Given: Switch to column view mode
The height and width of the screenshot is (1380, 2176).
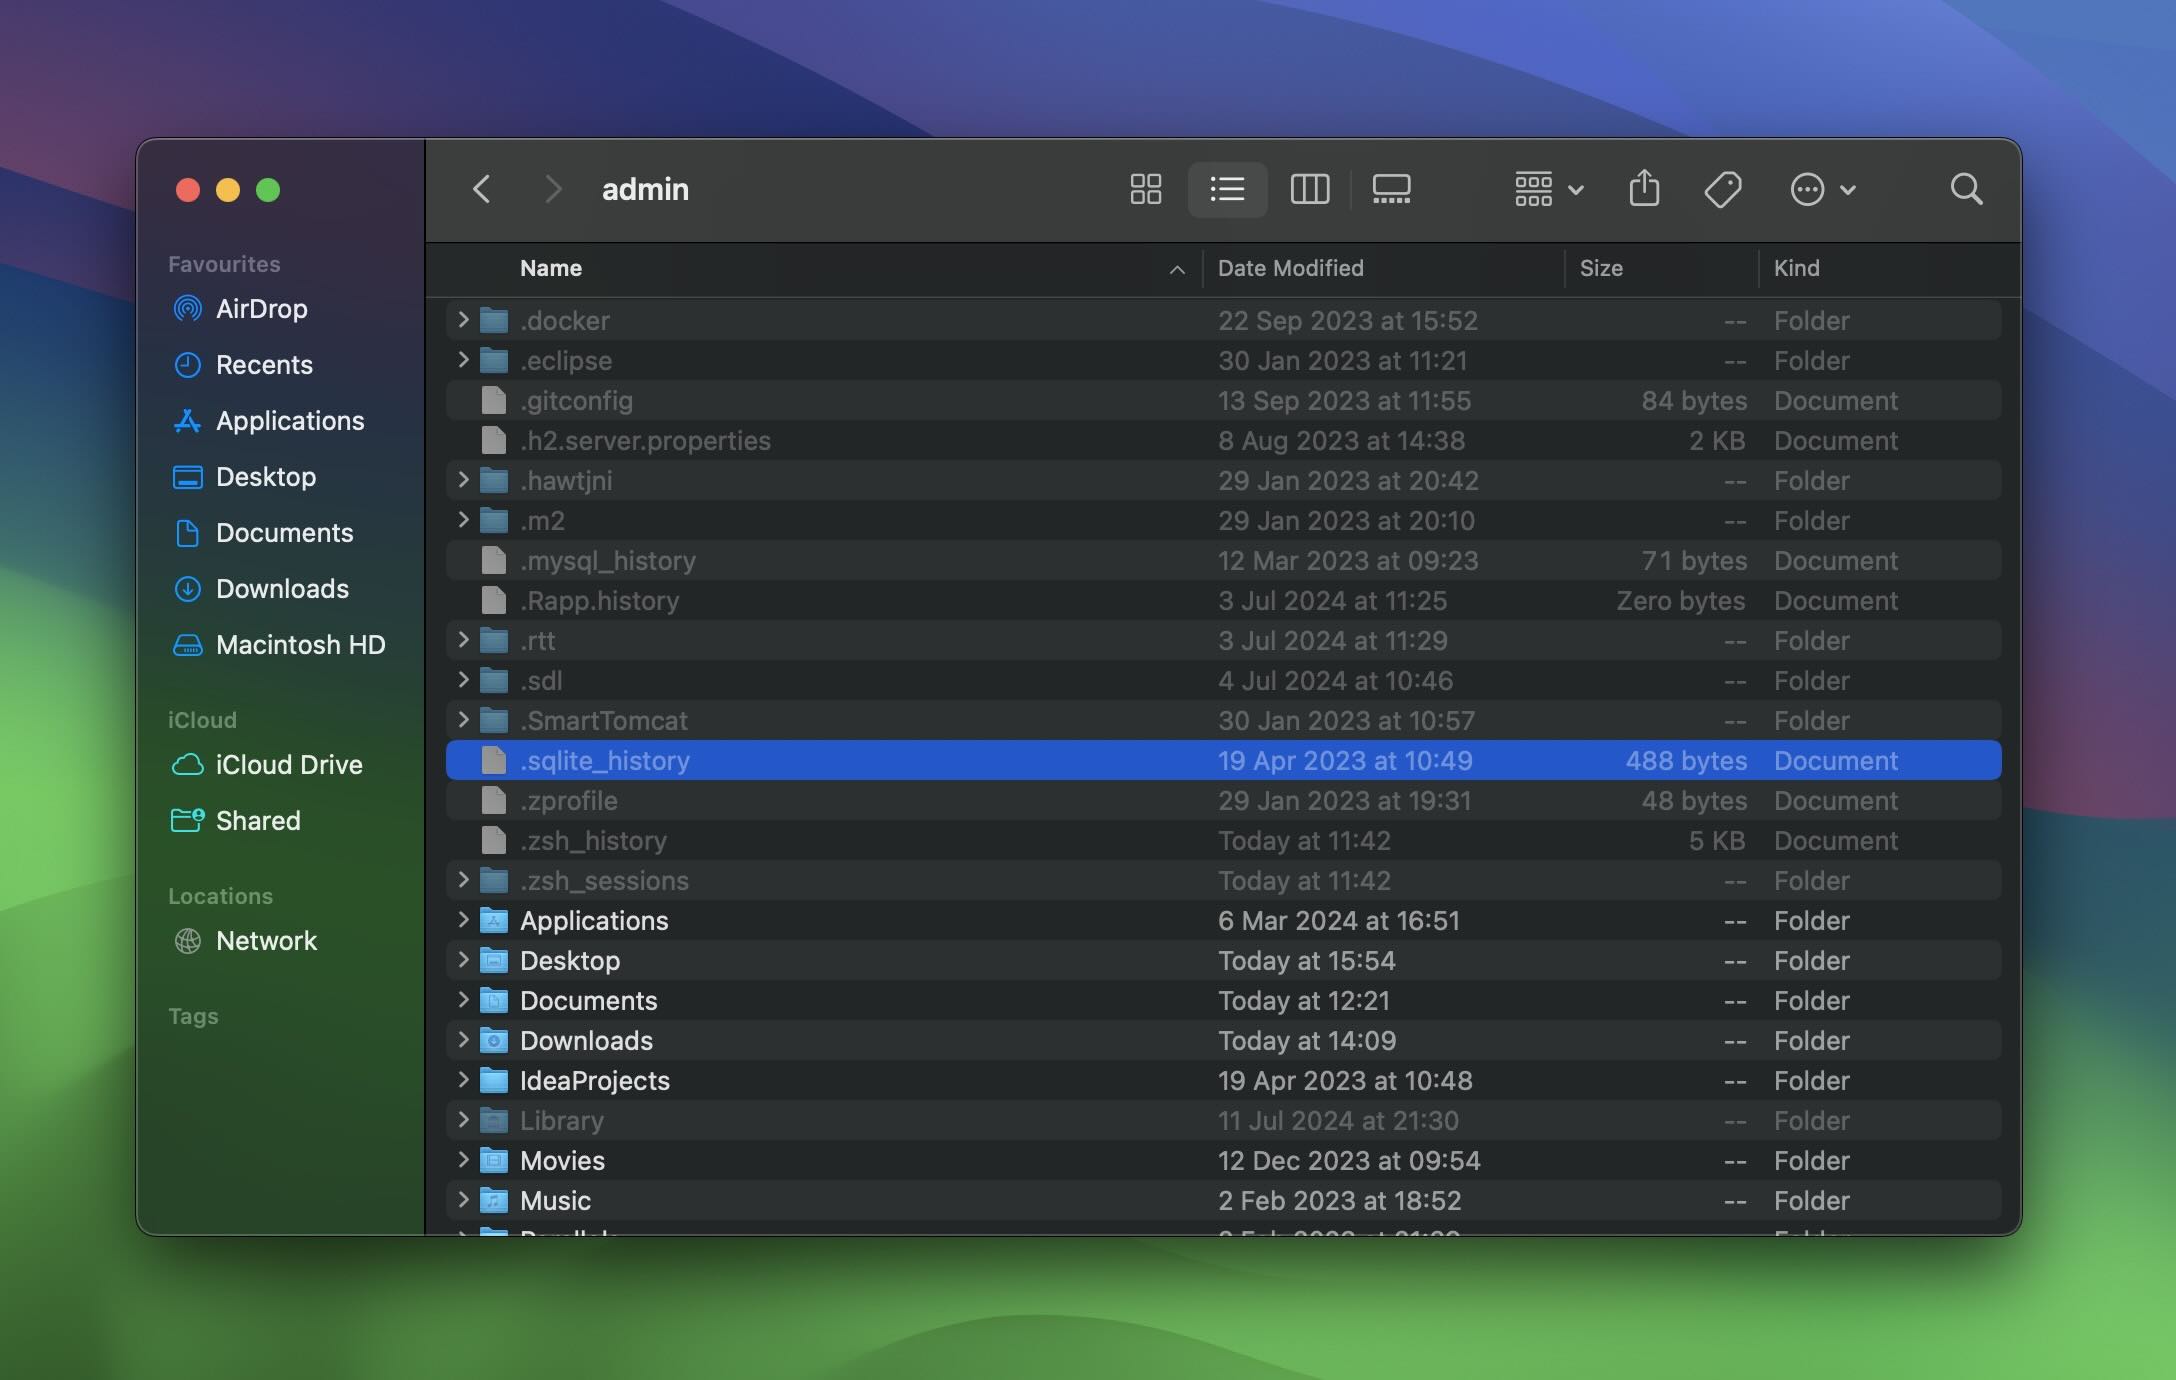Looking at the screenshot, I should [x=1307, y=189].
